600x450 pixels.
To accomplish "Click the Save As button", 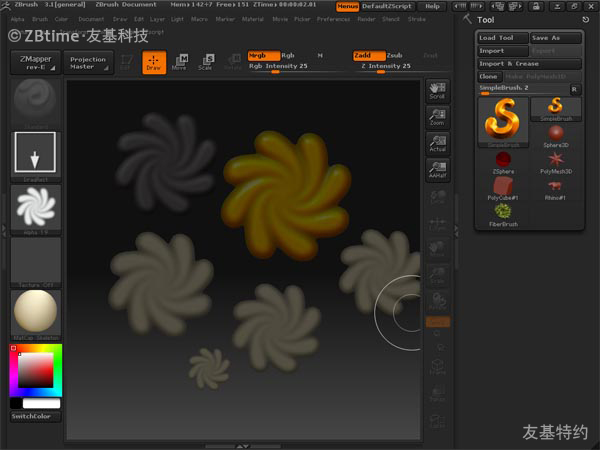I will pyautogui.click(x=556, y=38).
